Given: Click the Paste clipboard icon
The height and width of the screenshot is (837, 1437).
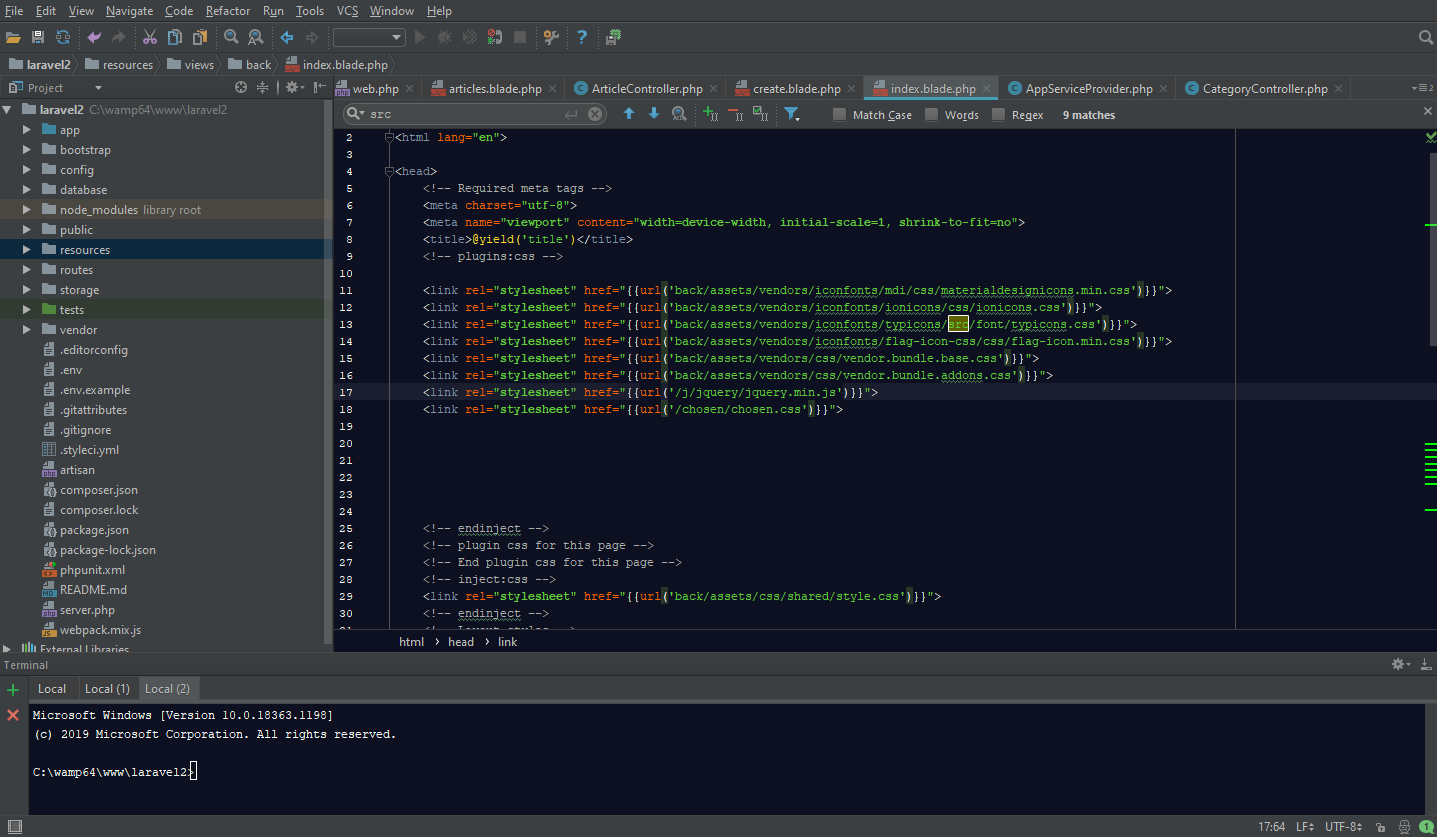Looking at the screenshot, I should tap(200, 37).
